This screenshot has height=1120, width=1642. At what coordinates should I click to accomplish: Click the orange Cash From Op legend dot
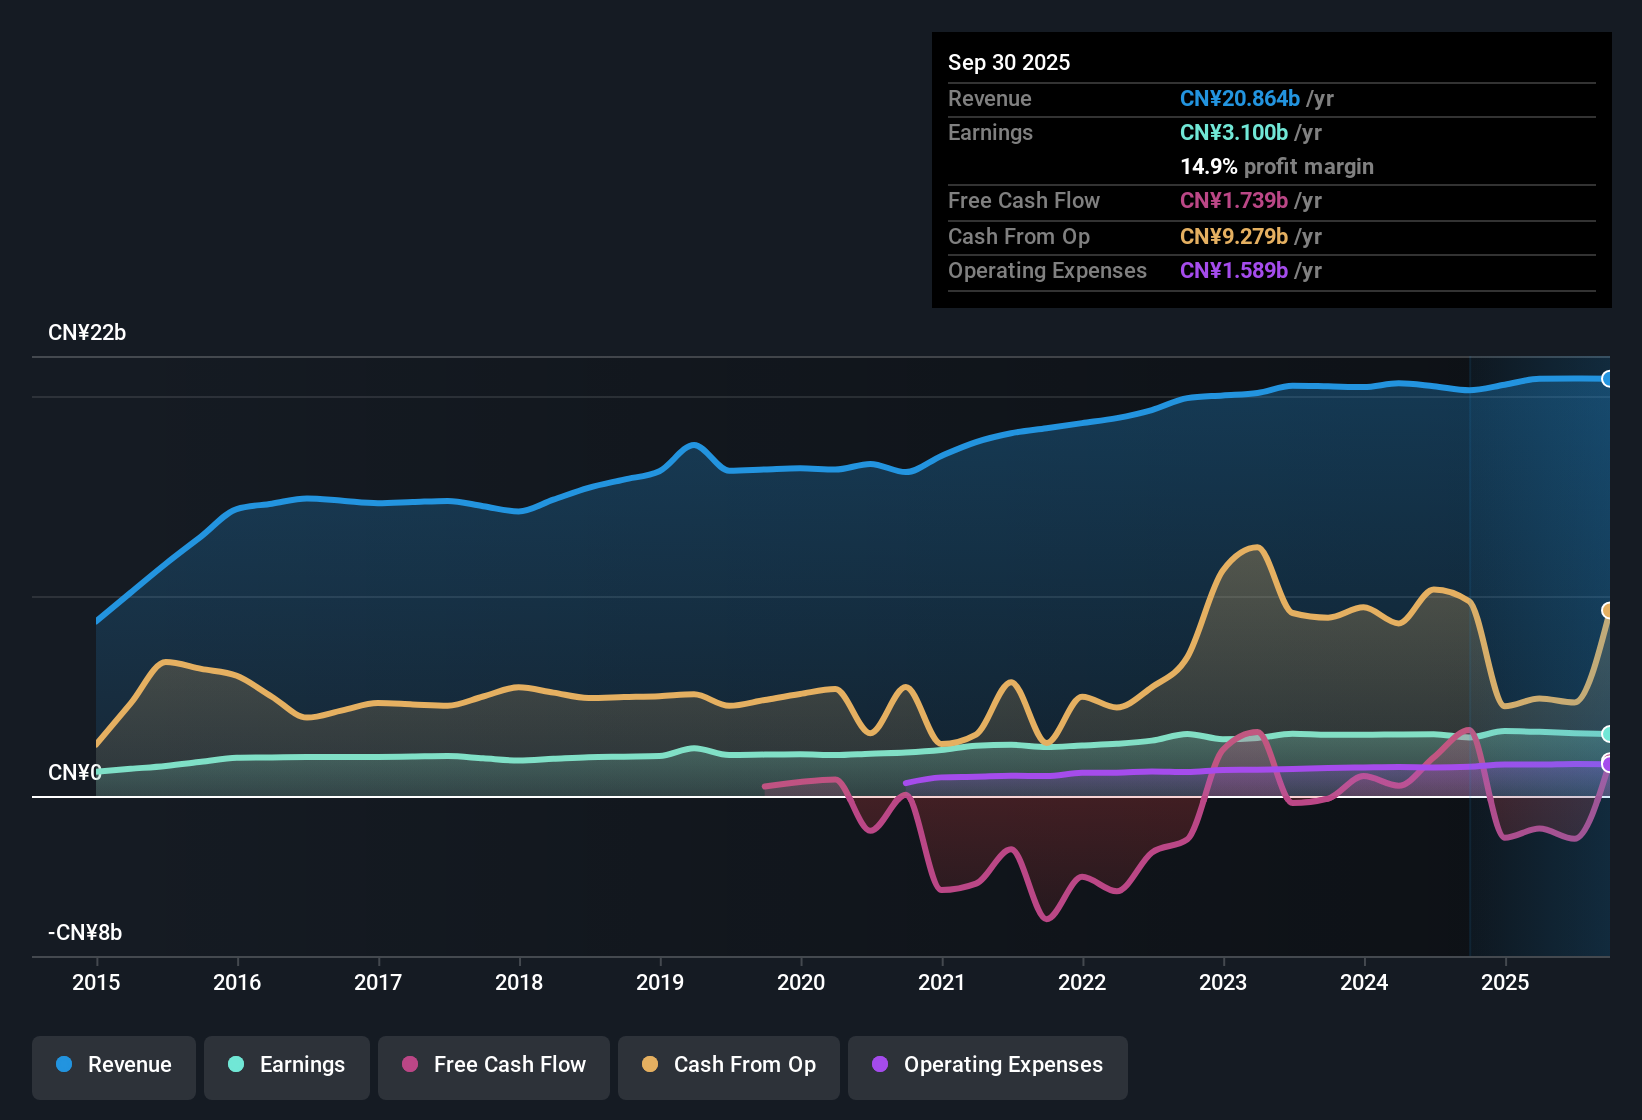649,1065
